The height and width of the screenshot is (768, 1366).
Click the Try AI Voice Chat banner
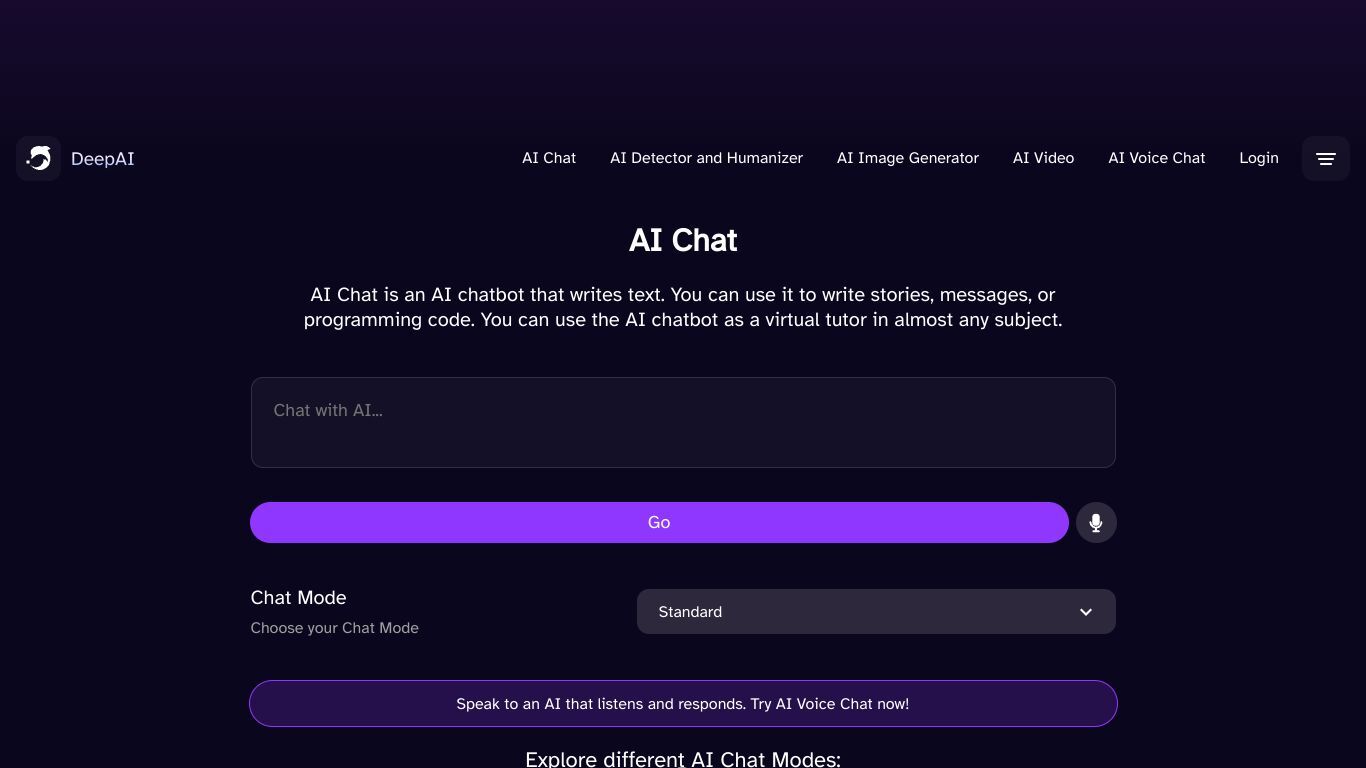coord(683,704)
